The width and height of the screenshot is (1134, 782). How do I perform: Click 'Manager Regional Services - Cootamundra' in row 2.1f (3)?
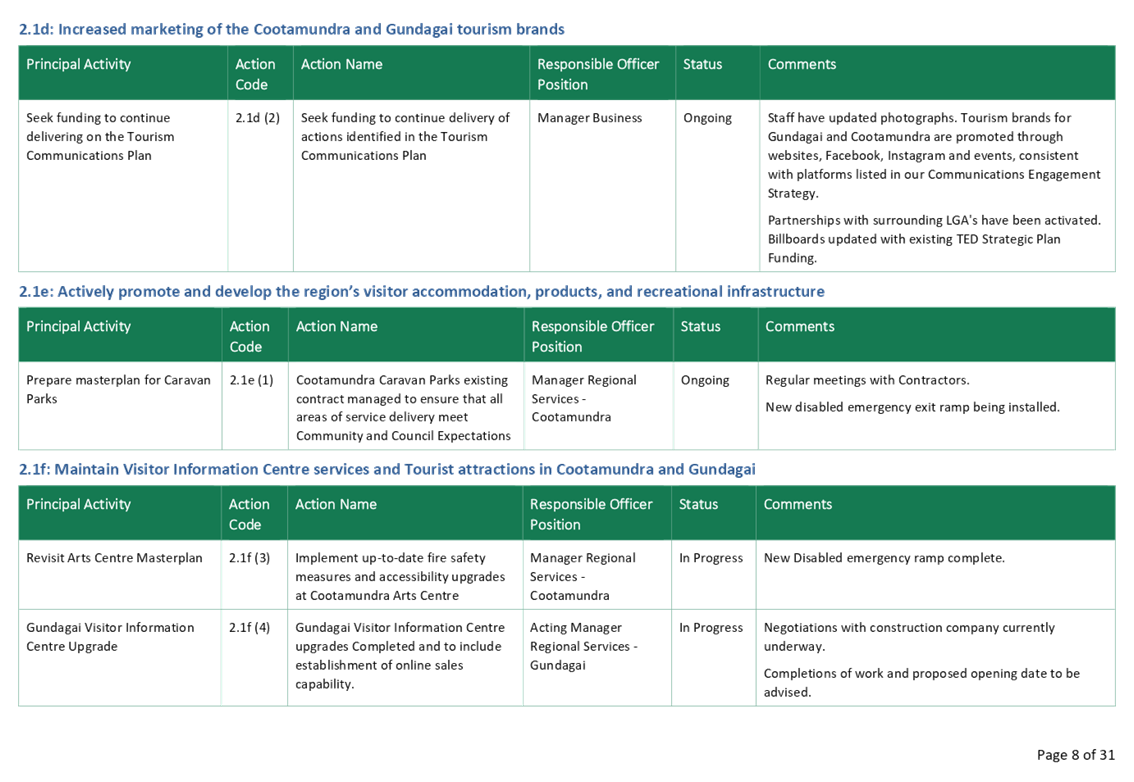click(582, 577)
